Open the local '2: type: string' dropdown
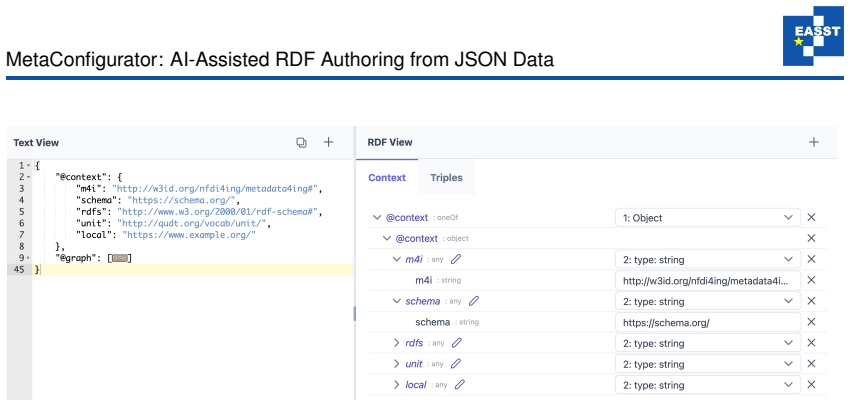 (708, 385)
